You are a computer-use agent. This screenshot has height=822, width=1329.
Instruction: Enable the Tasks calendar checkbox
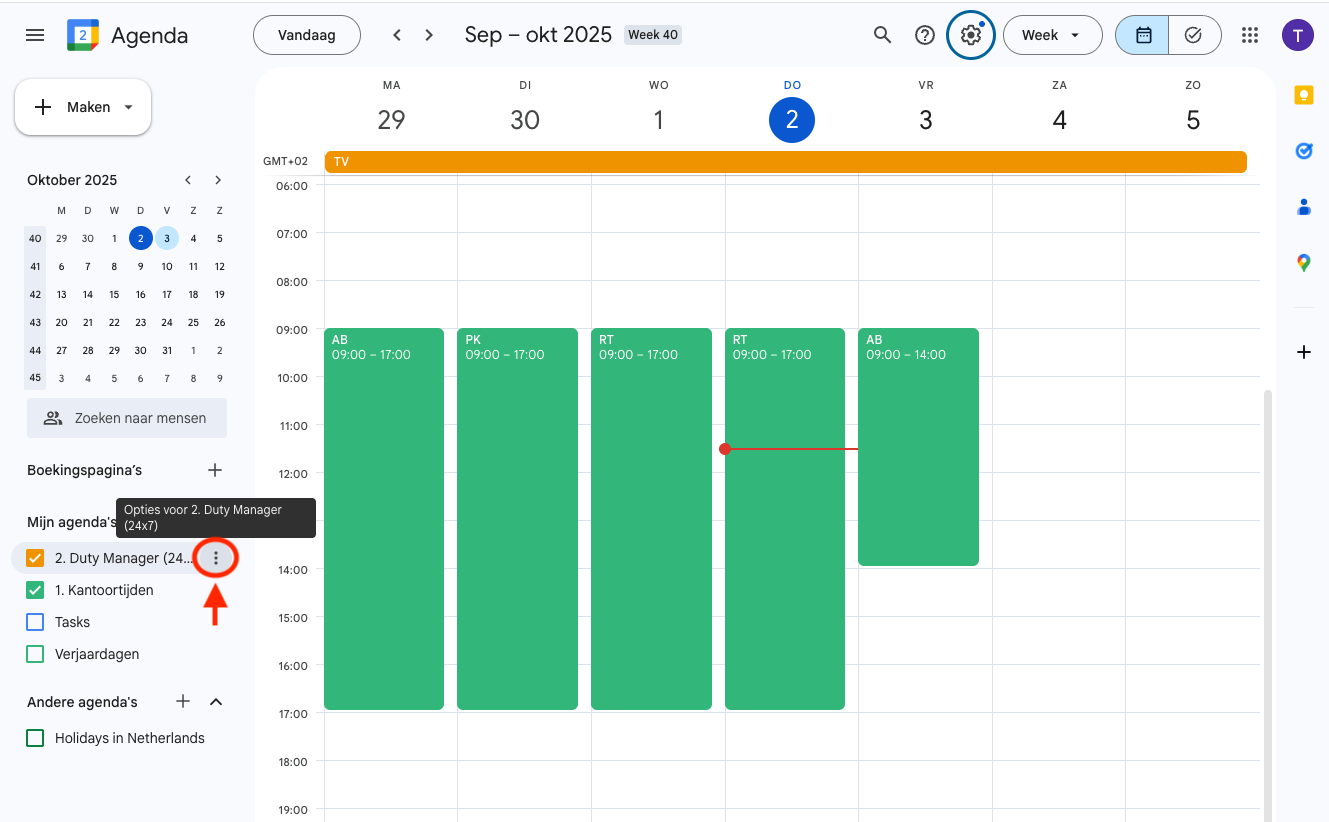pos(35,622)
